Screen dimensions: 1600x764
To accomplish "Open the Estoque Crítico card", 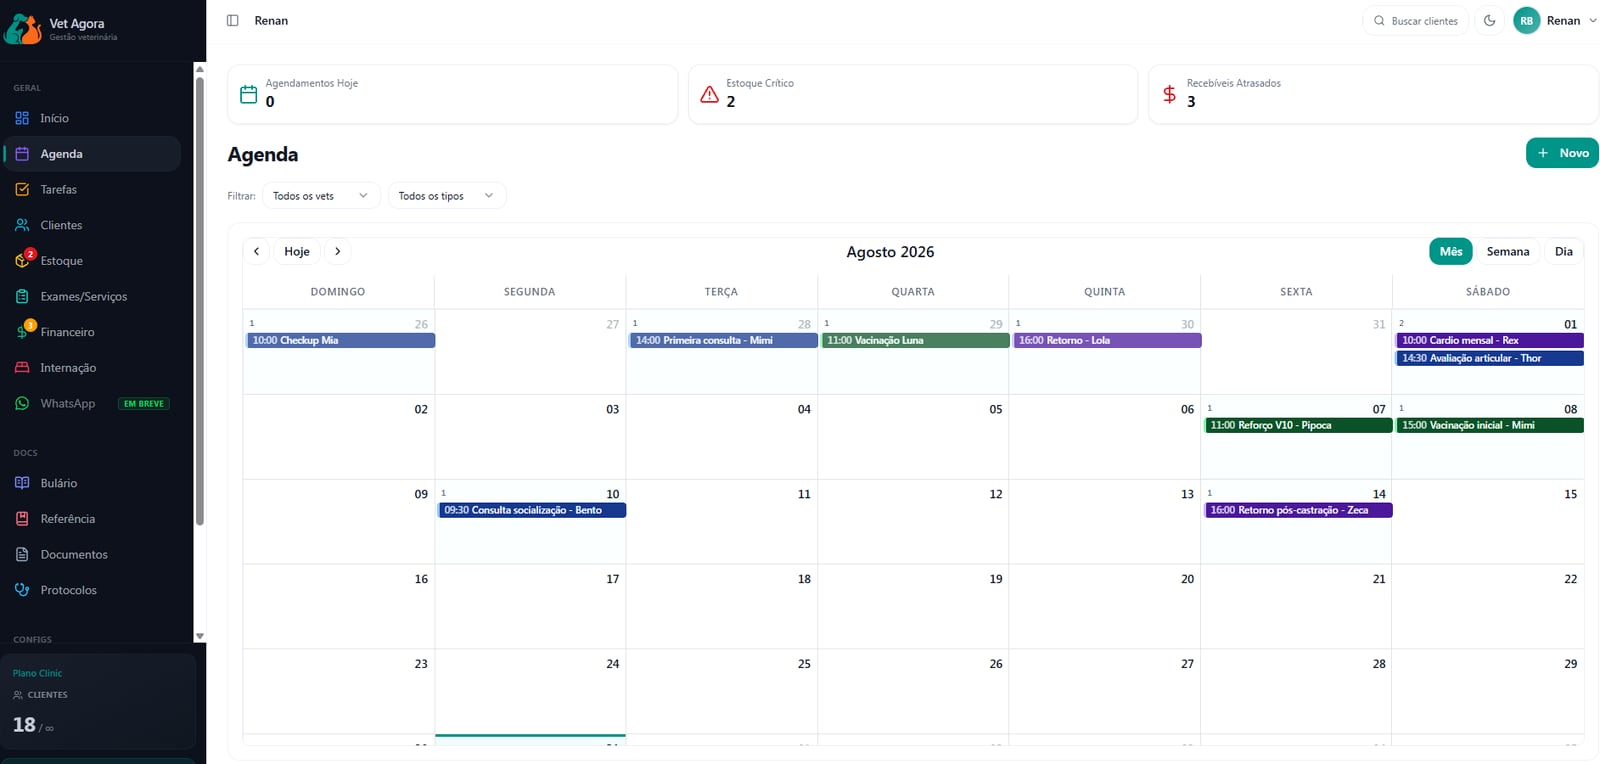I will click(x=913, y=95).
